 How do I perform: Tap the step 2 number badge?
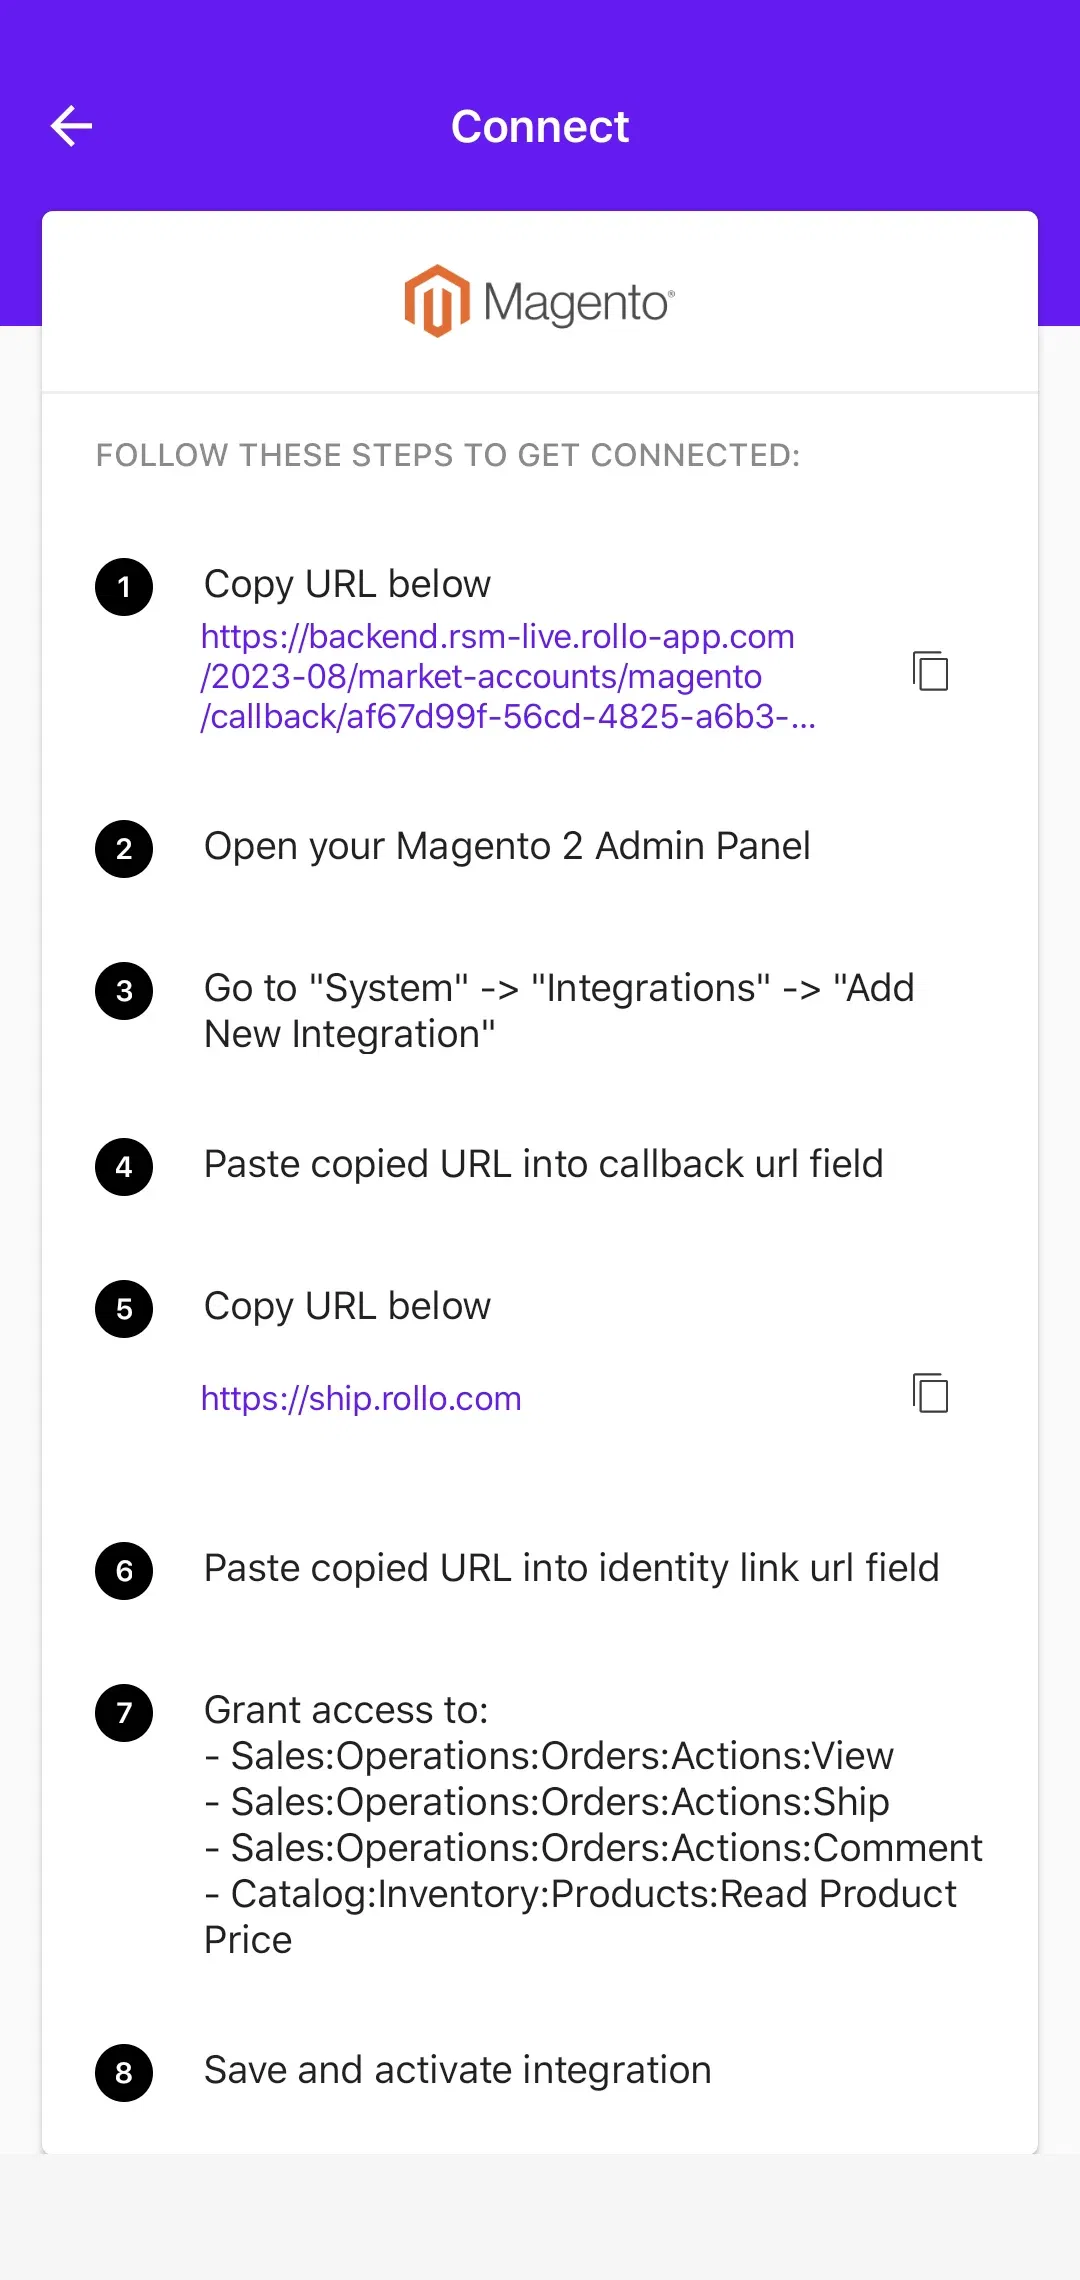pos(124,849)
